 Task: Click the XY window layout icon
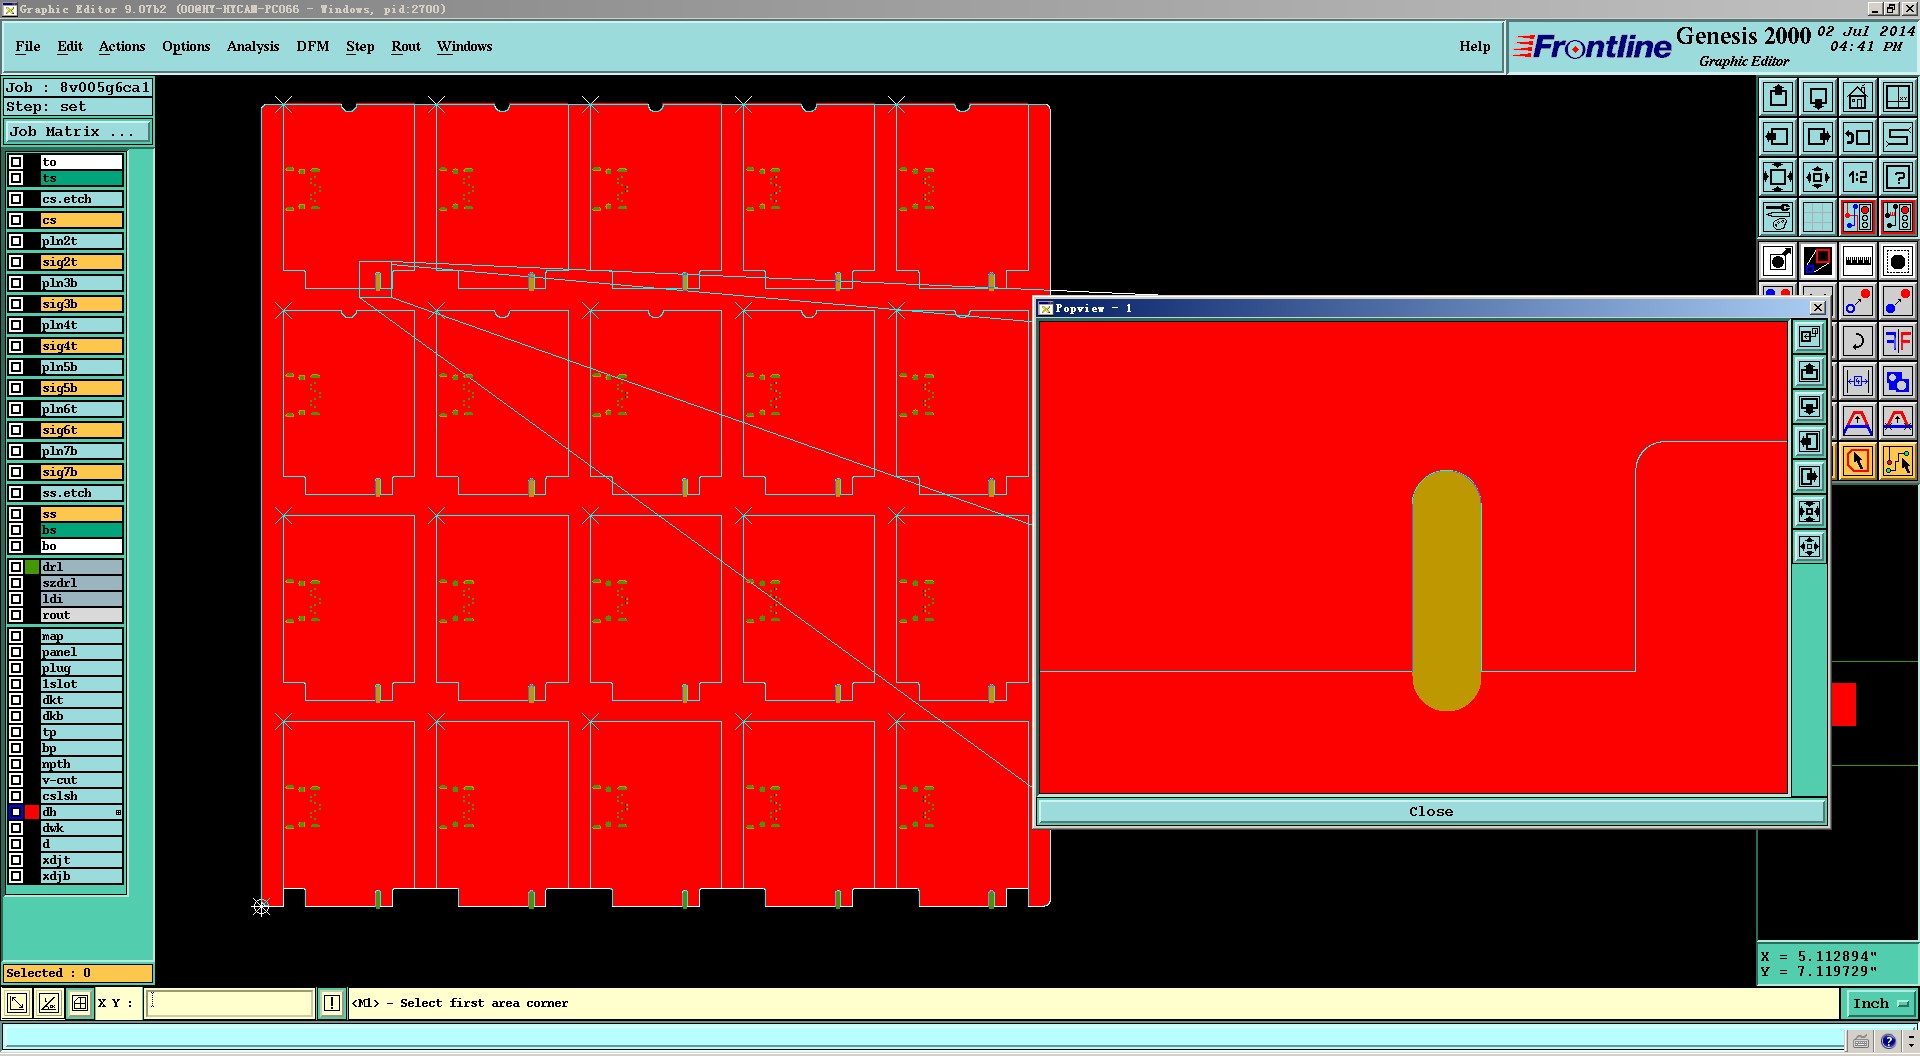(1898, 97)
